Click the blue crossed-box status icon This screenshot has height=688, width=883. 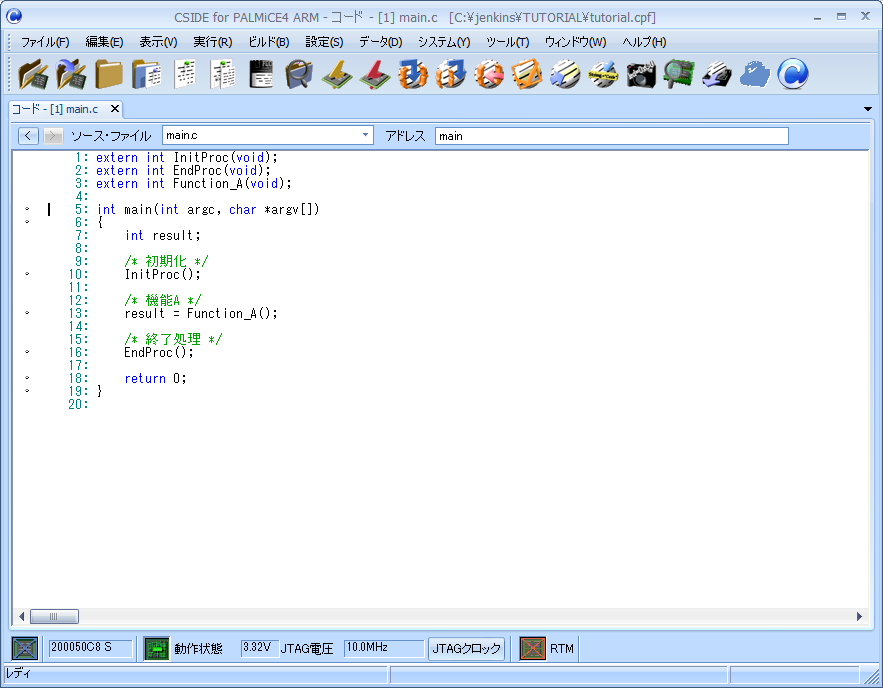[x=25, y=648]
